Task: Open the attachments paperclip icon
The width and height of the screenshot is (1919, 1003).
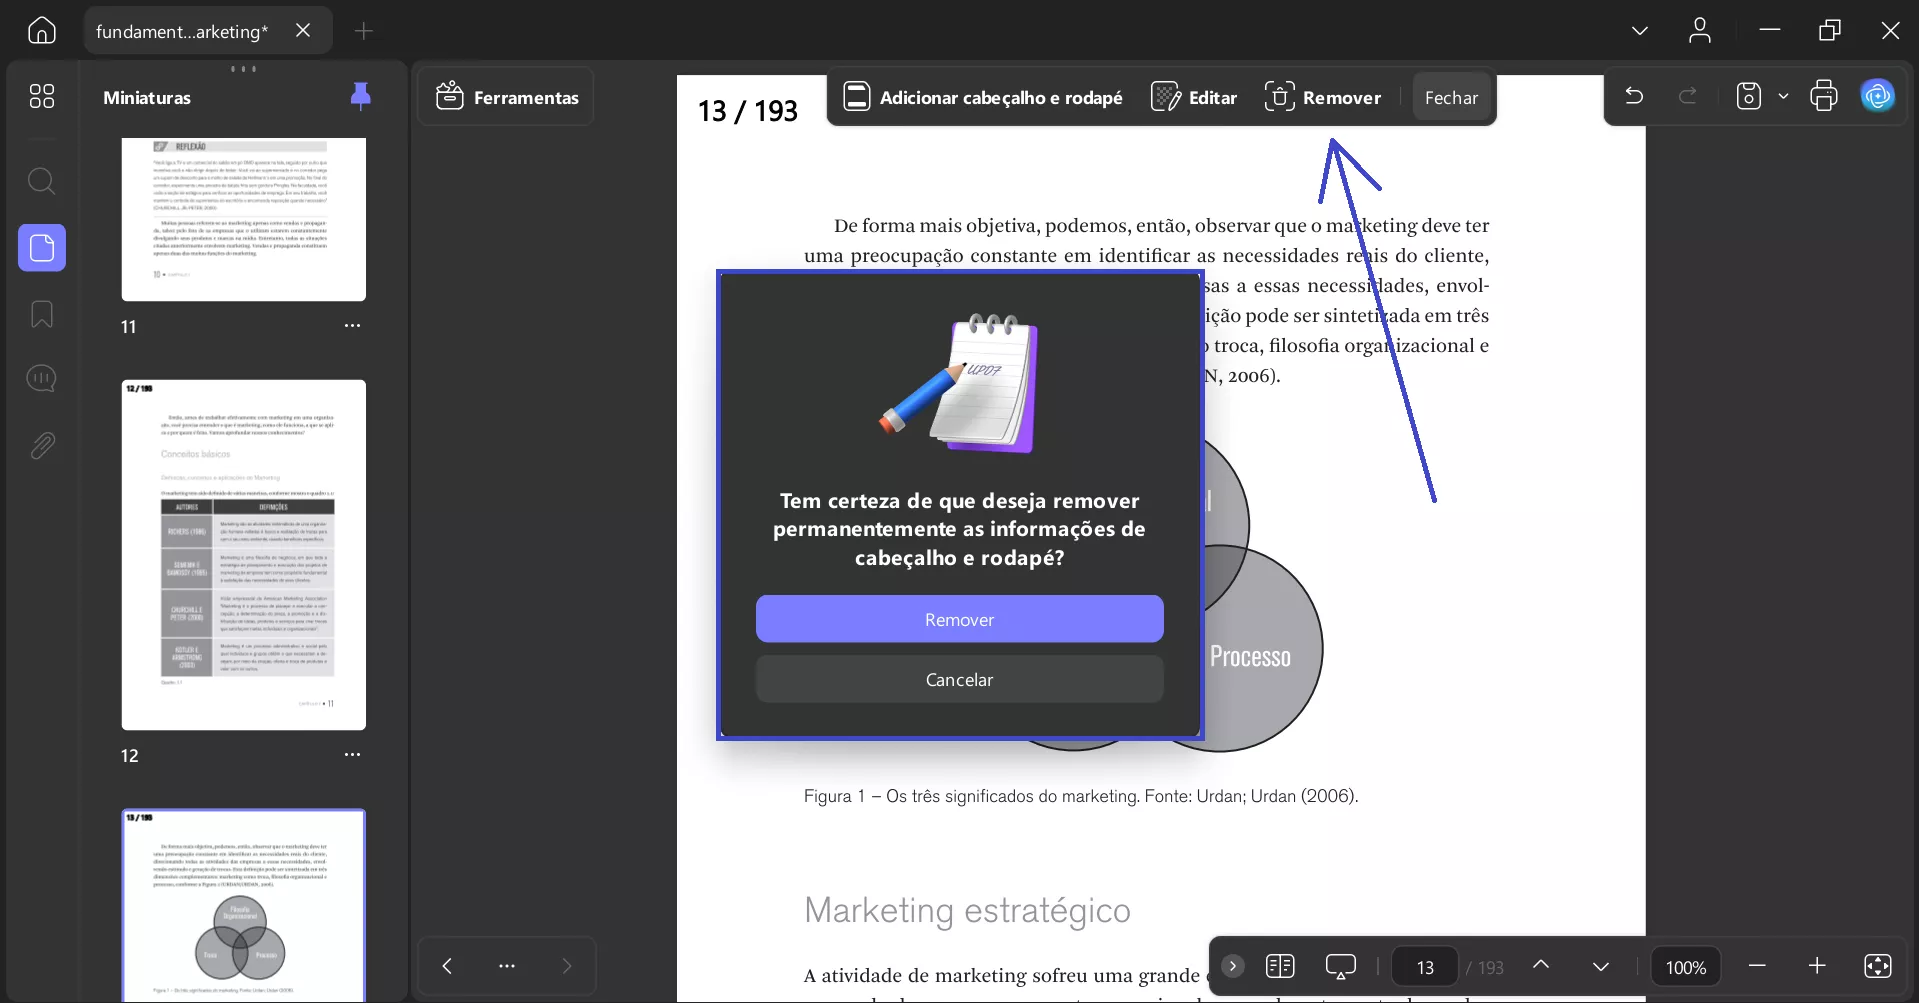Action: coord(42,445)
